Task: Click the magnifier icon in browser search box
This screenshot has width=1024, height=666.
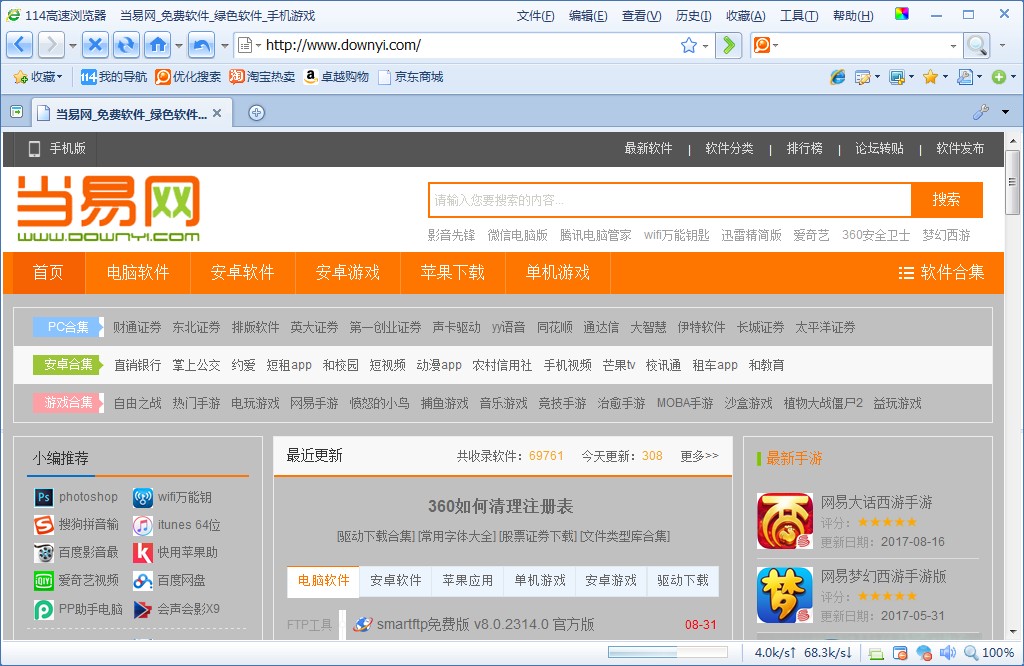Action: point(975,45)
